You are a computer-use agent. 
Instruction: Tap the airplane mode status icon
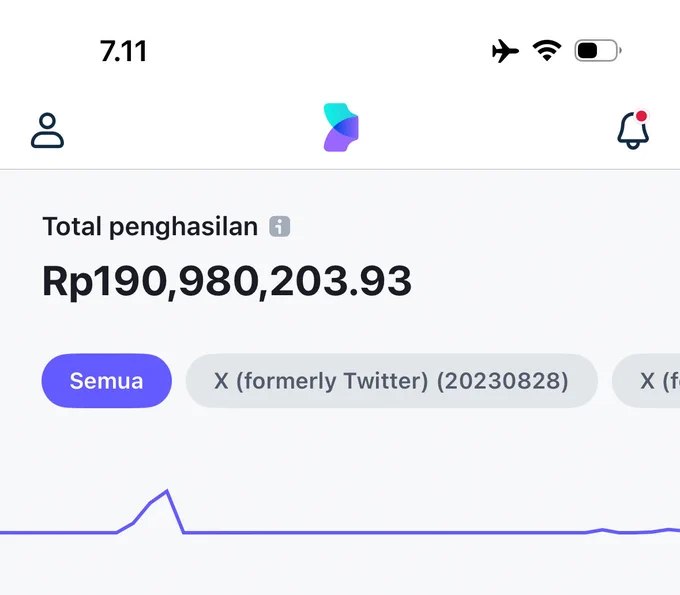505,51
